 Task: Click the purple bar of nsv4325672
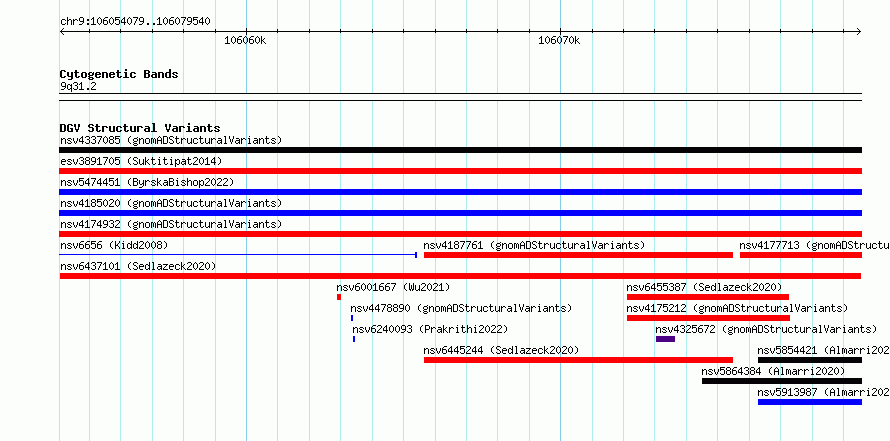(x=665, y=339)
